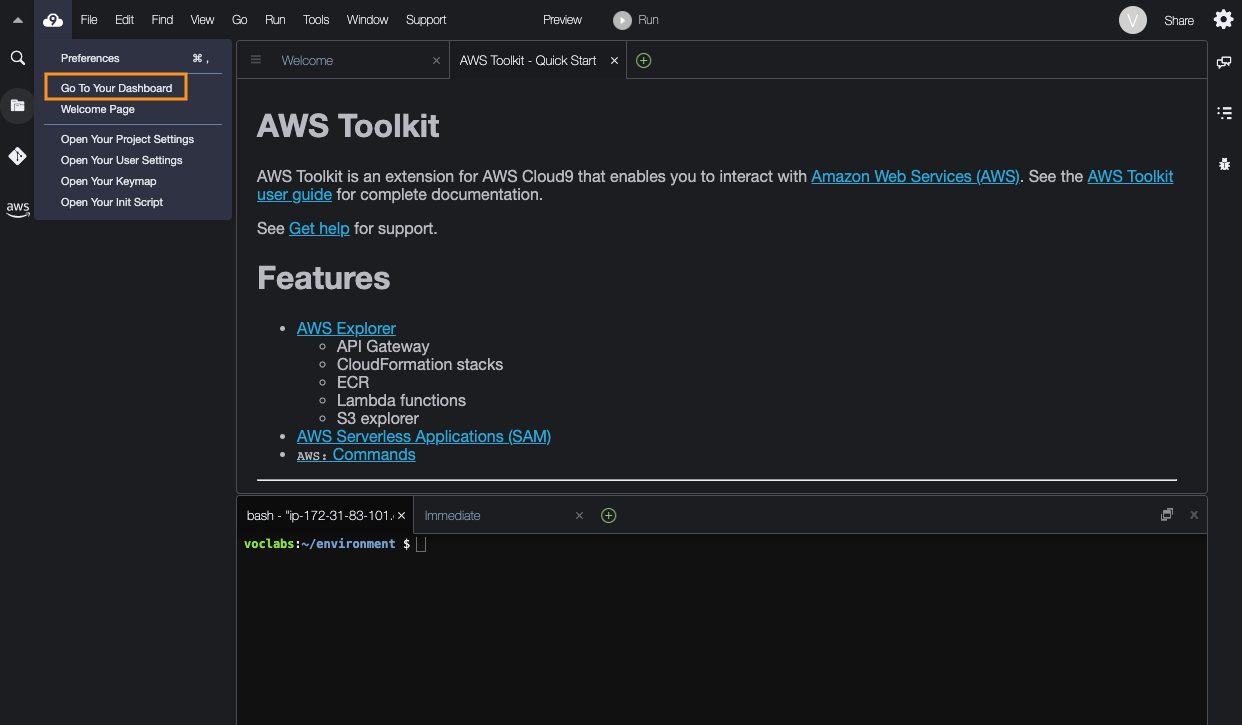Close the Welcome tab
The width and height of the screenshot is (1242, 725).
[436, 61]
